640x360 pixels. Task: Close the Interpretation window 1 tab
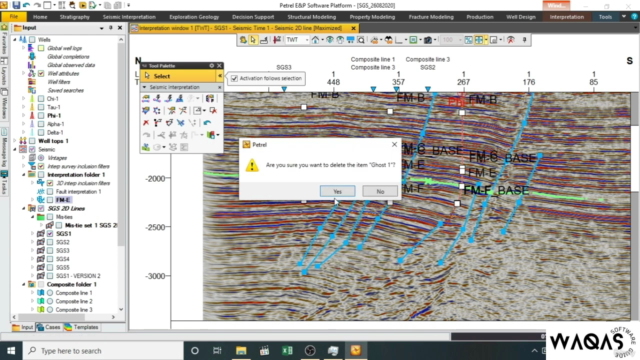[353, 28]
